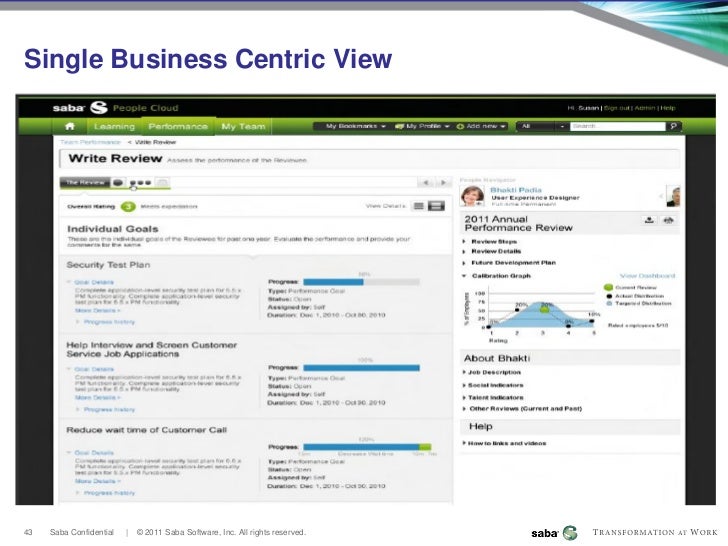
Task: Click Security Test Plan progress bar
Action: click(x=361, y=282)
